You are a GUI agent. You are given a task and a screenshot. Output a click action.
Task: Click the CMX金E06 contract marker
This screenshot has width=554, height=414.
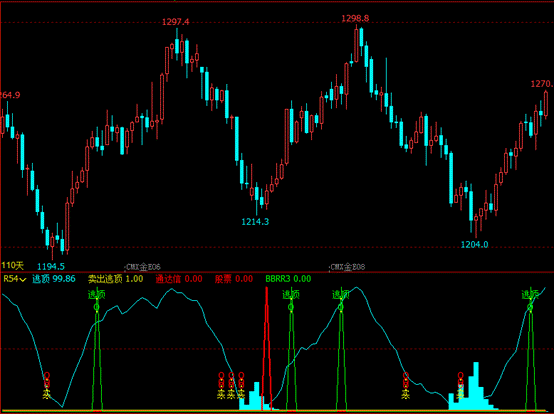[x=143, y=267]
